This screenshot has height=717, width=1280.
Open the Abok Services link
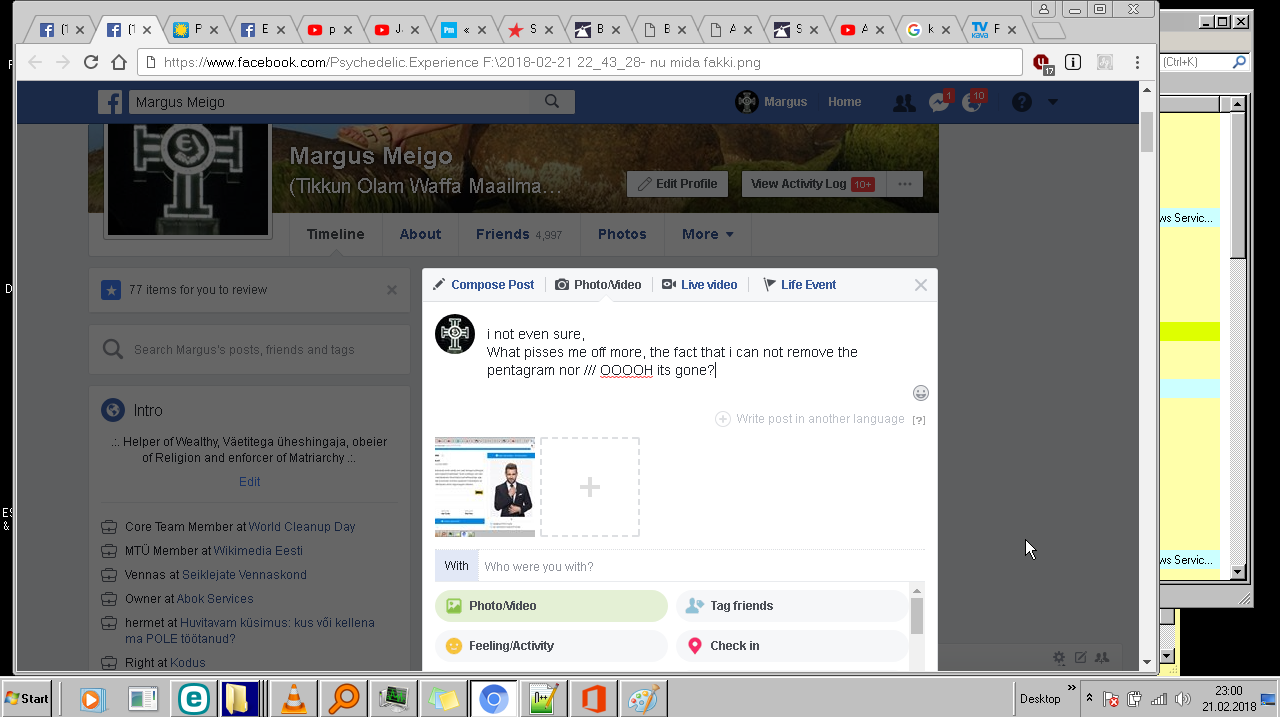(x=215, y=599)
